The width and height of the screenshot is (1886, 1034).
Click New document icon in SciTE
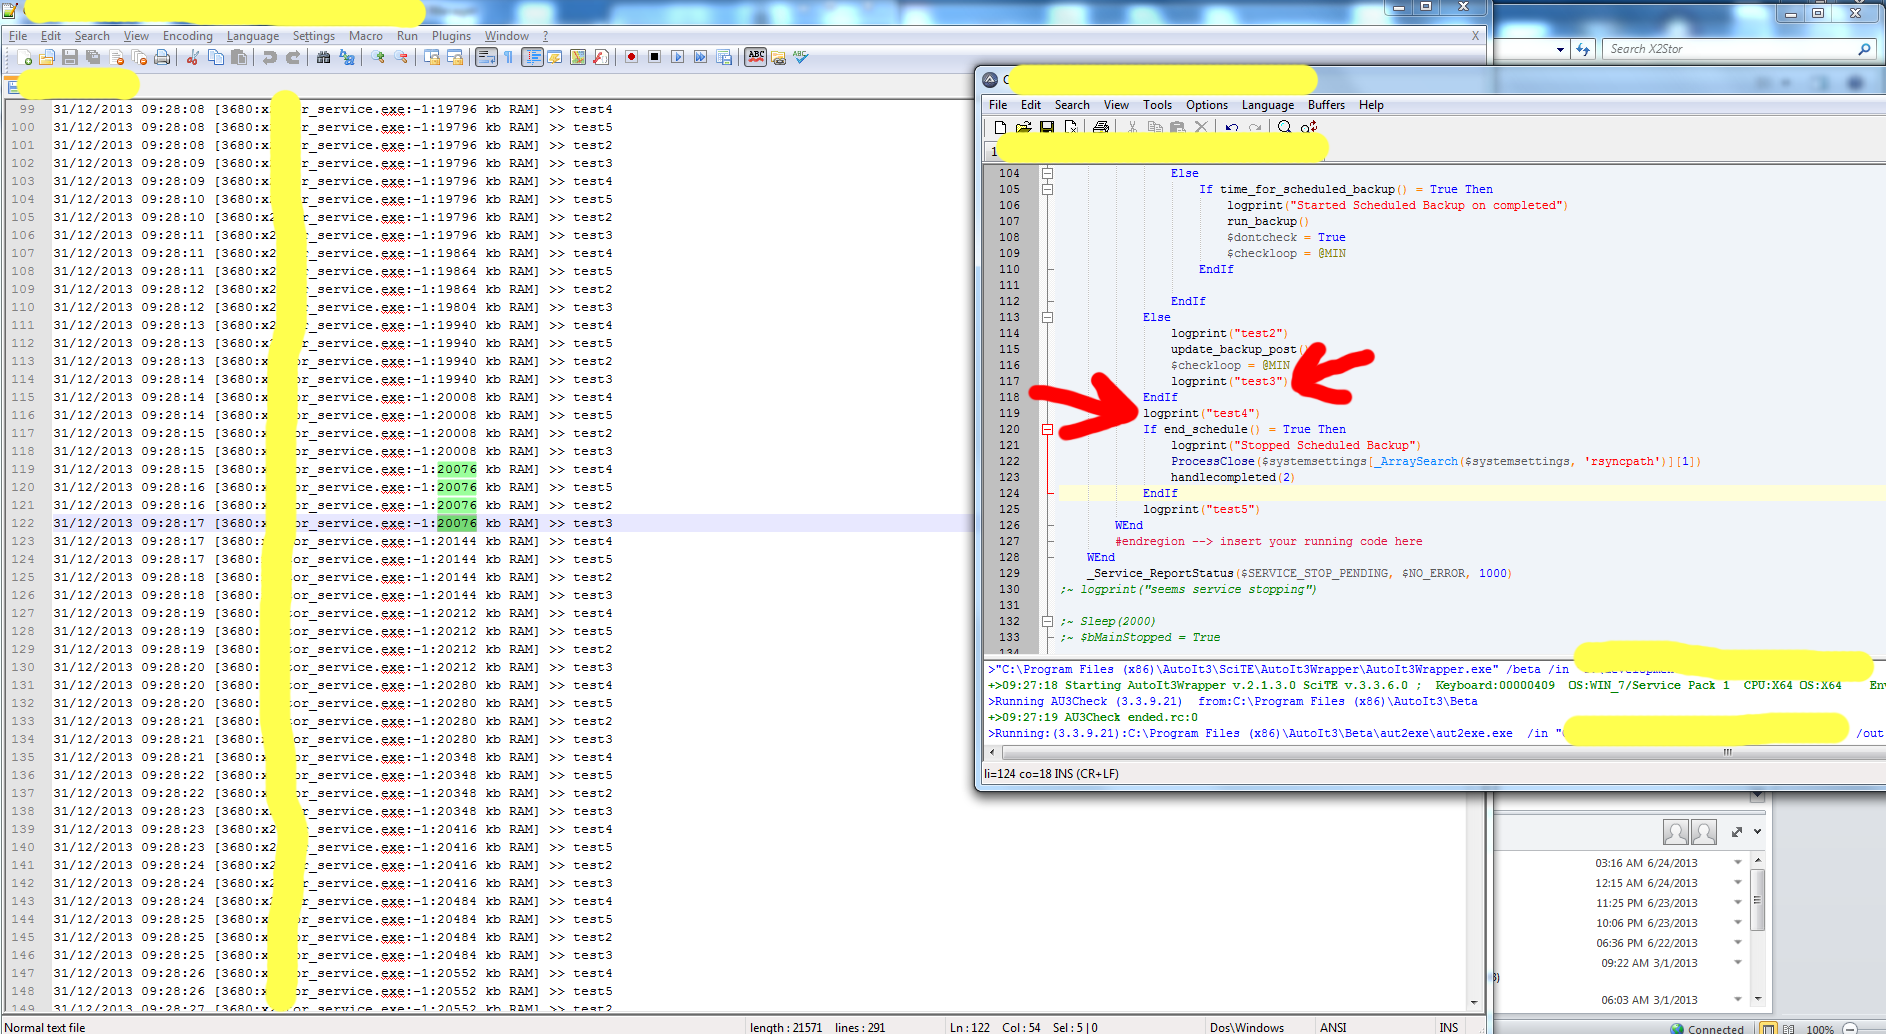click(x=1000, y=127)
